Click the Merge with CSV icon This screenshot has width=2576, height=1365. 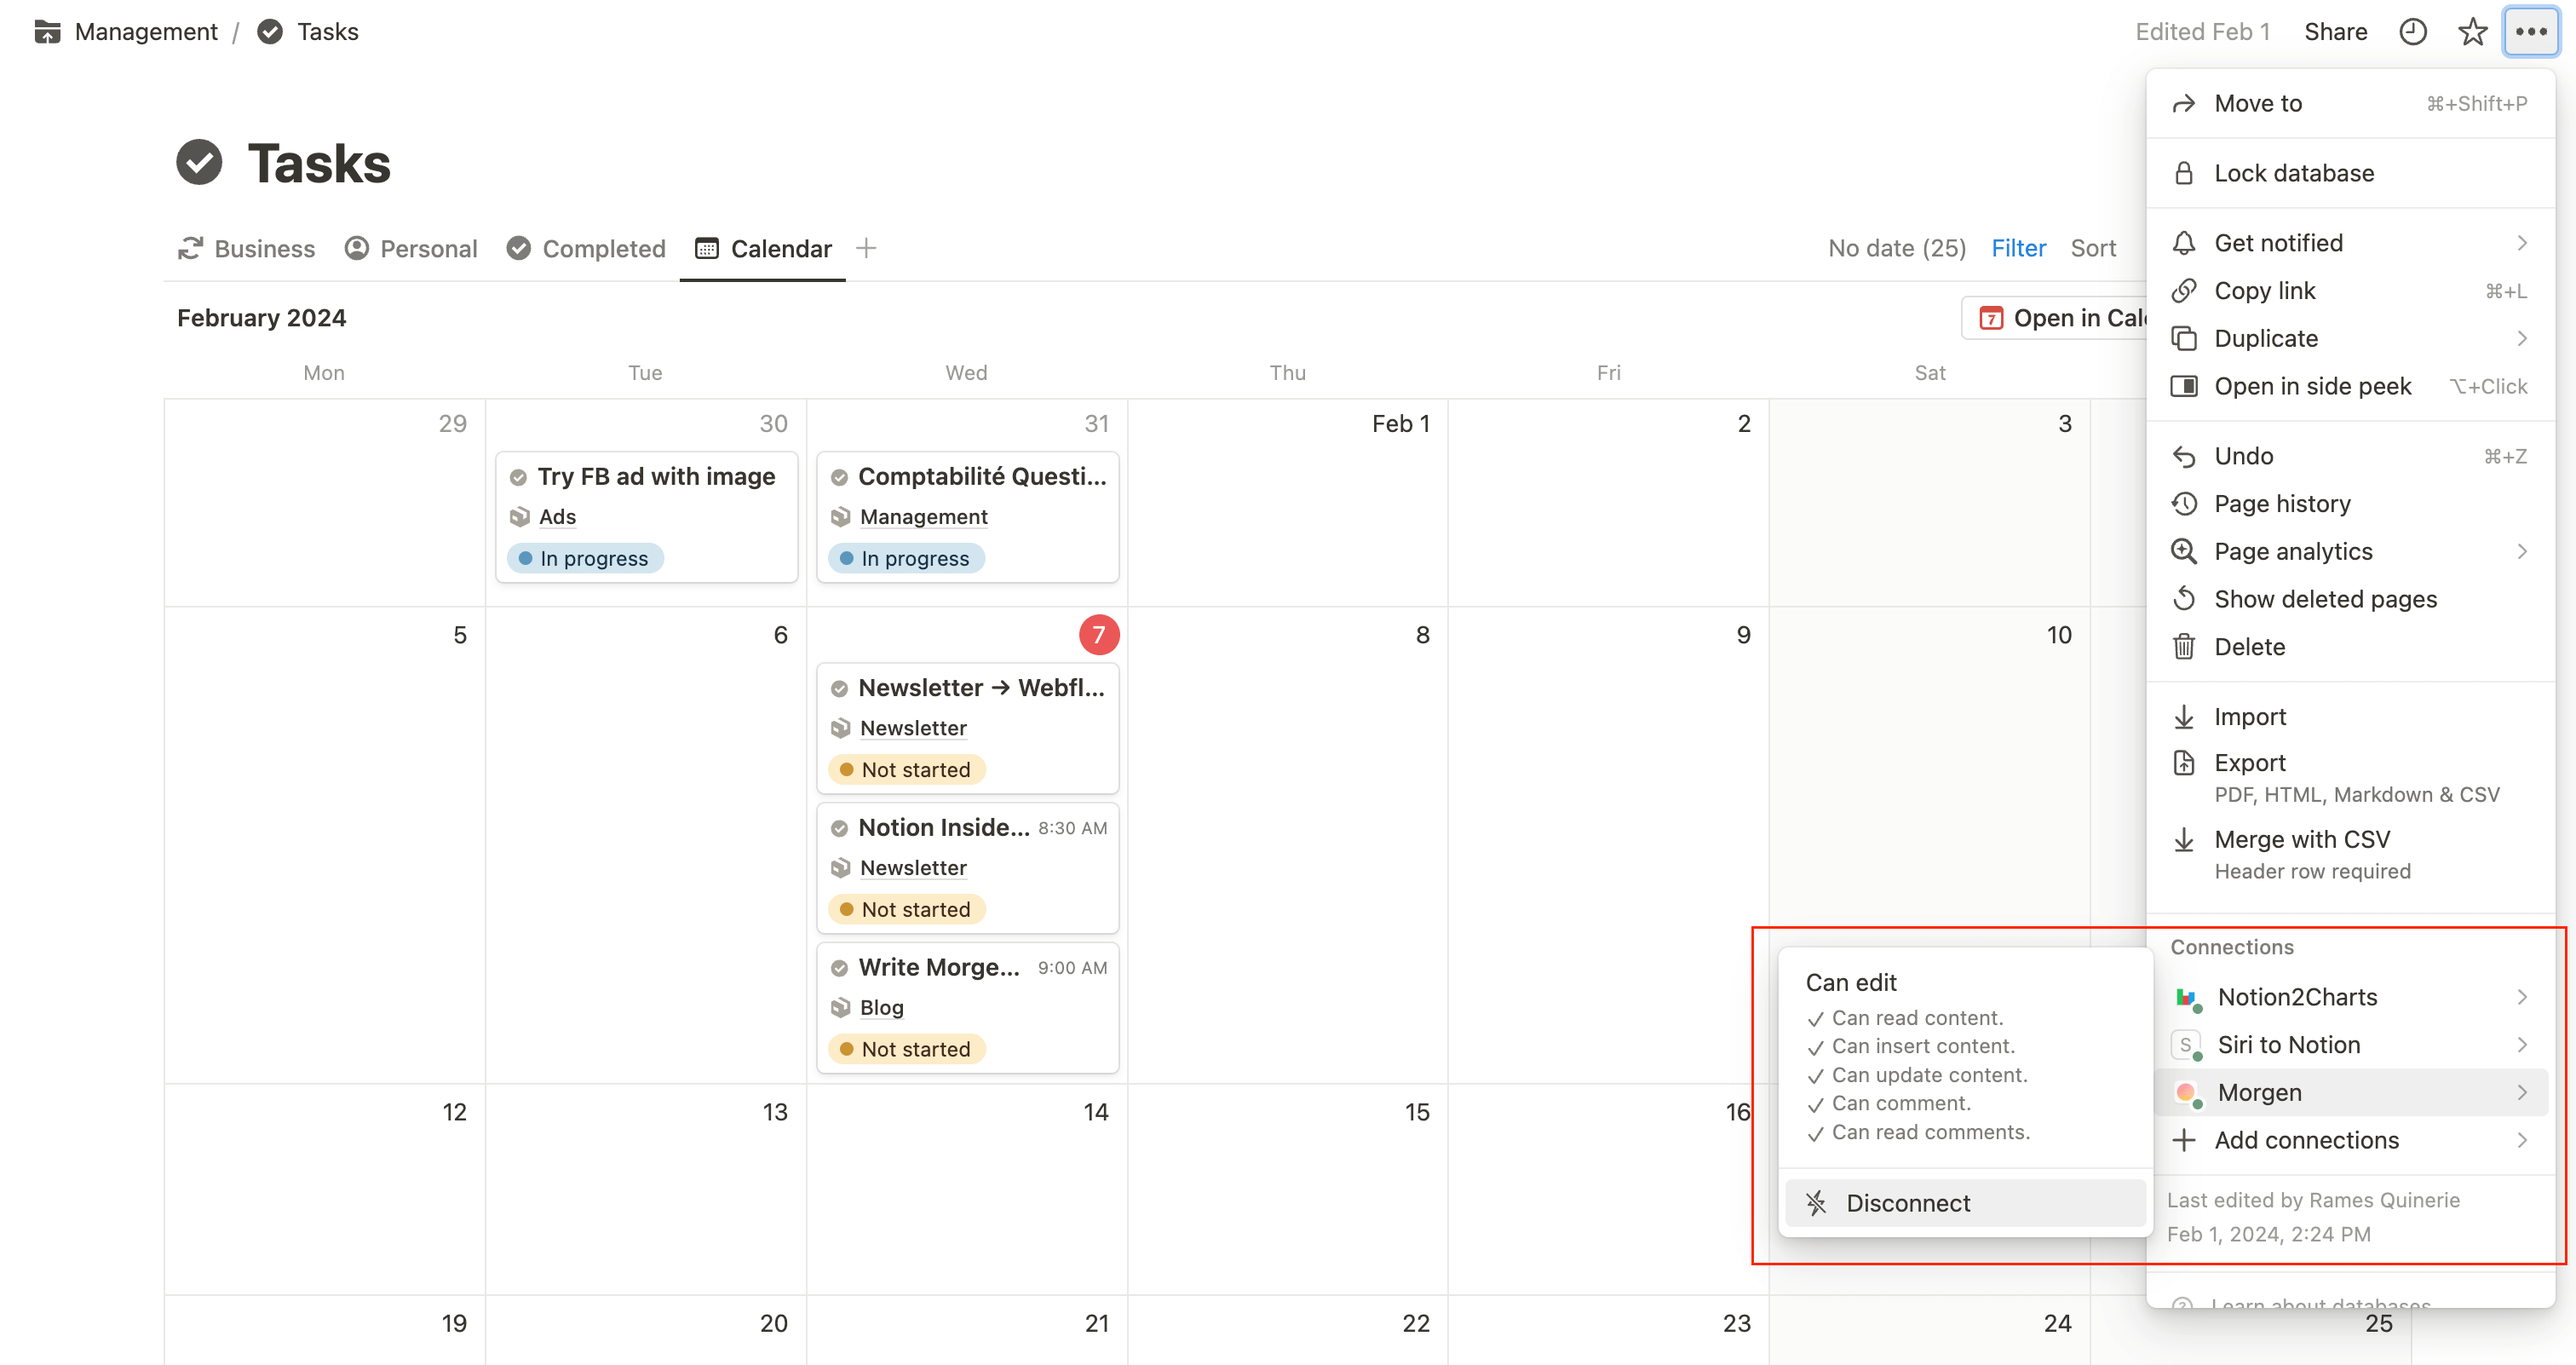point(2186,838)
